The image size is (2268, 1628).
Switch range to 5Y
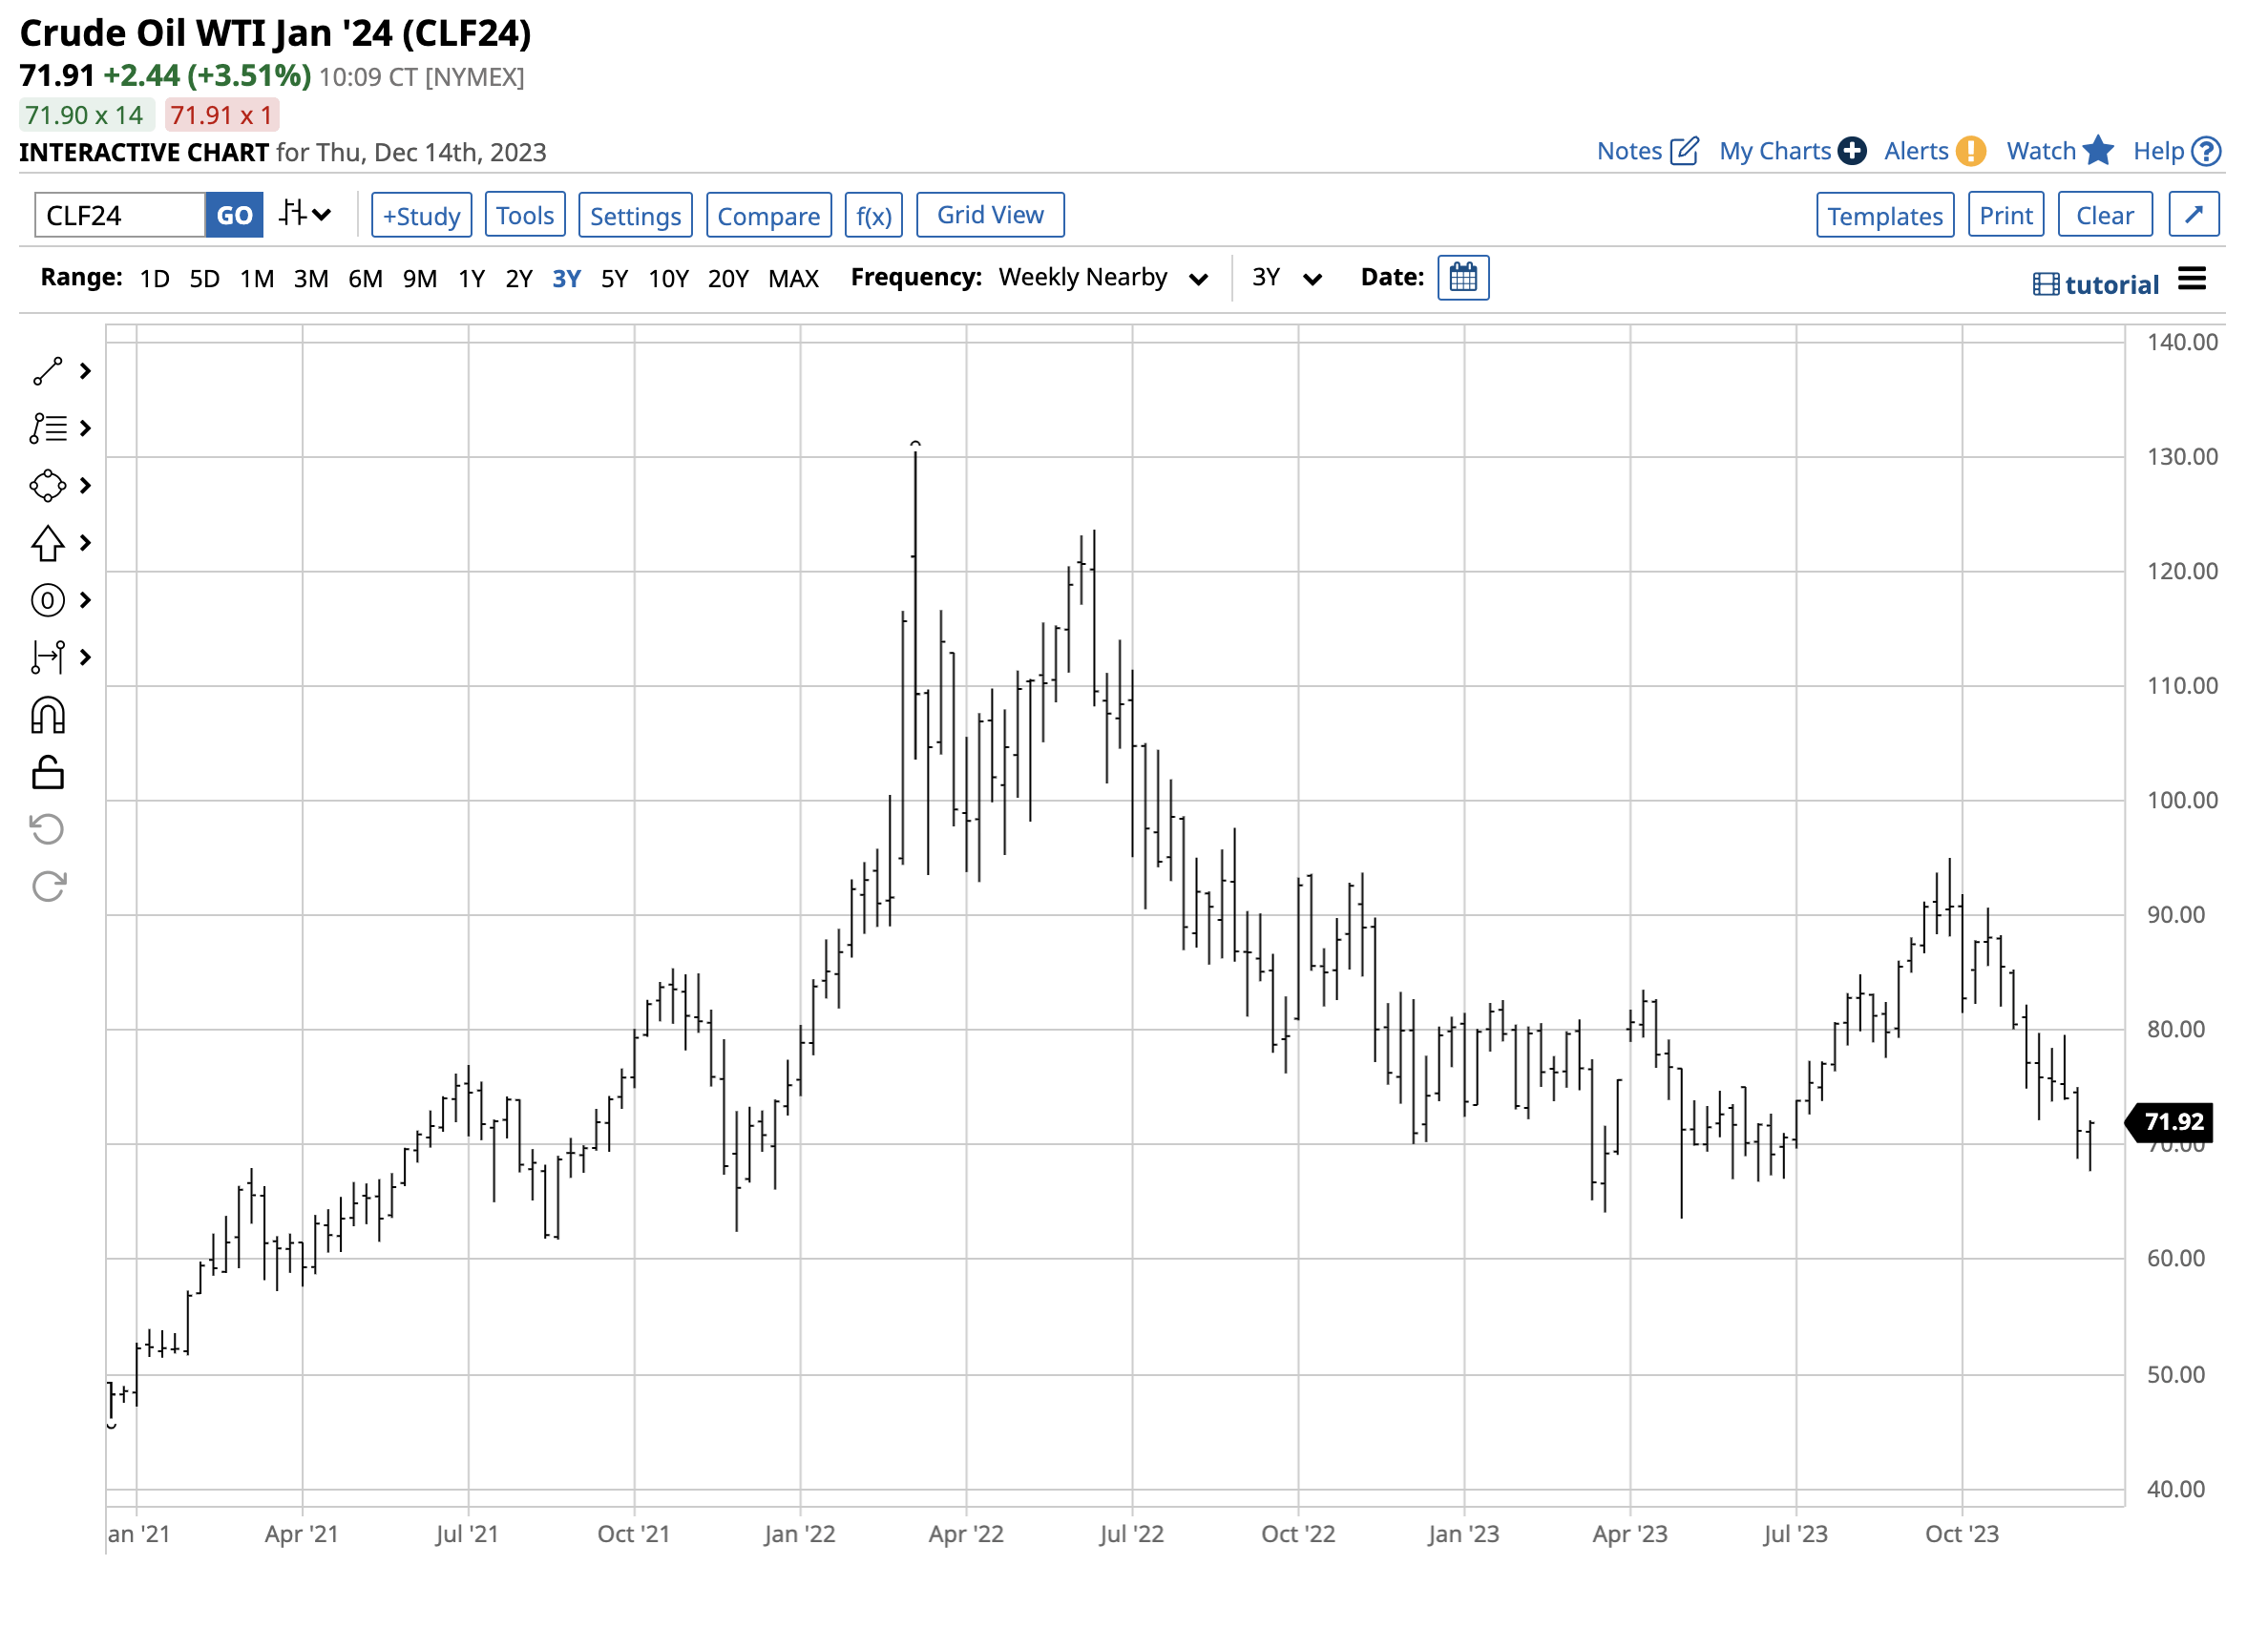tap(614, 278)
